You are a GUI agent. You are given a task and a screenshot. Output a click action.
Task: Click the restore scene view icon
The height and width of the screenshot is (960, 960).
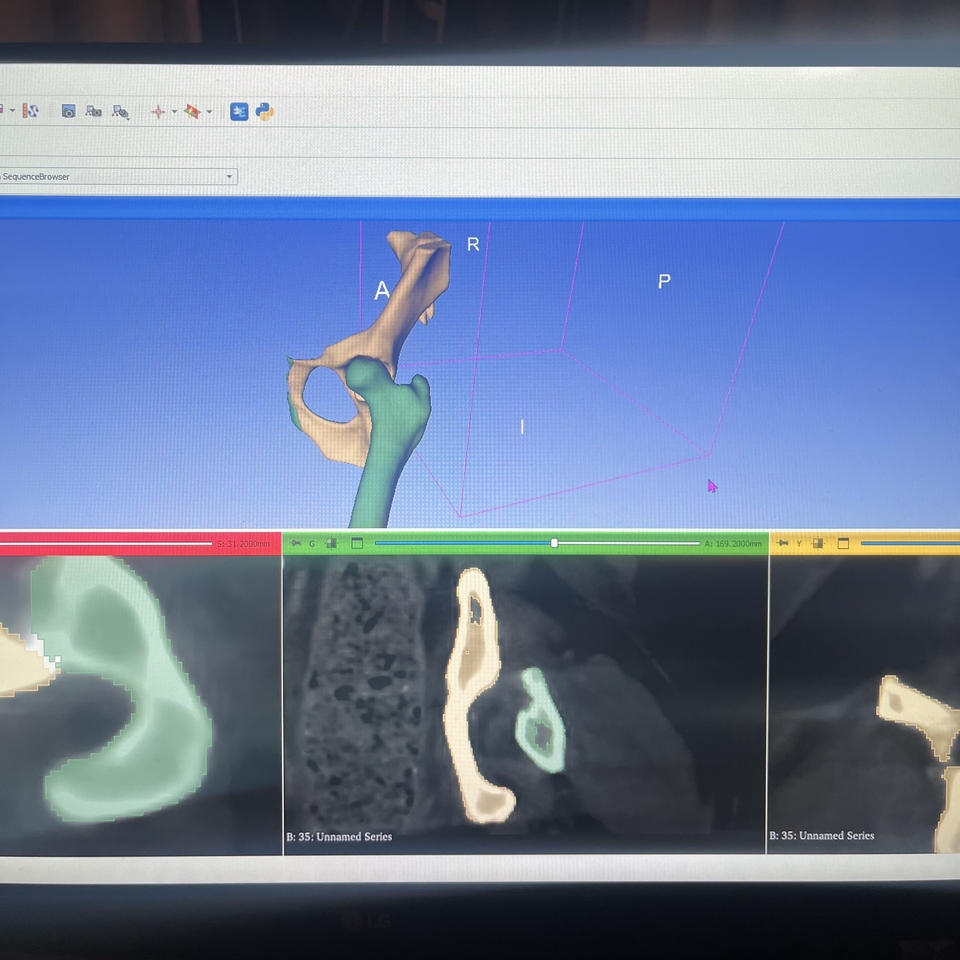[120, 112]
